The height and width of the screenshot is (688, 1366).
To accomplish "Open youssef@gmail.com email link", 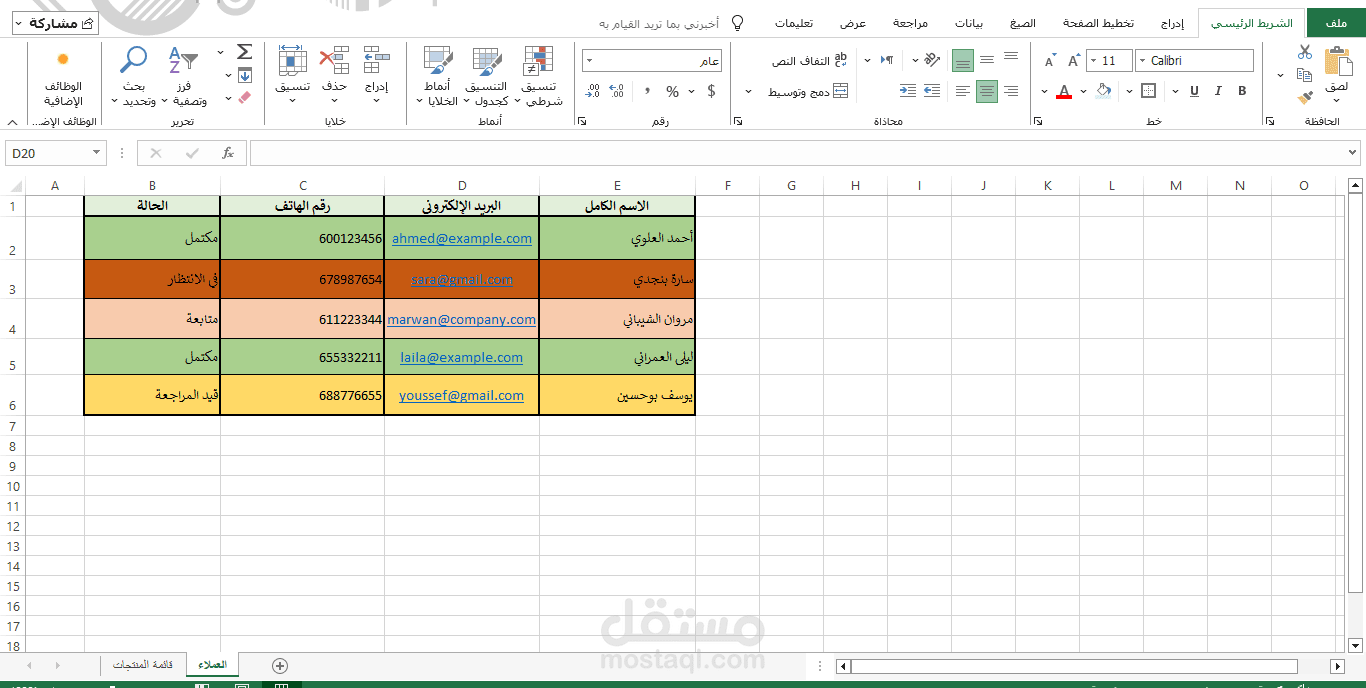I will coord(461,395).
